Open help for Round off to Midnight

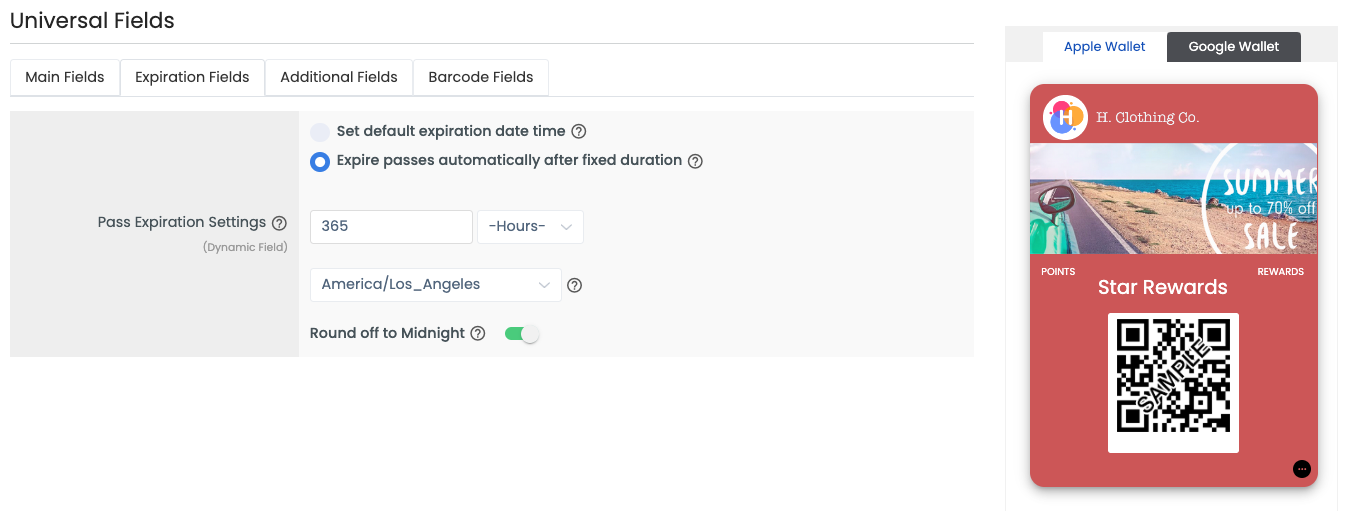(x=478, y=334)
